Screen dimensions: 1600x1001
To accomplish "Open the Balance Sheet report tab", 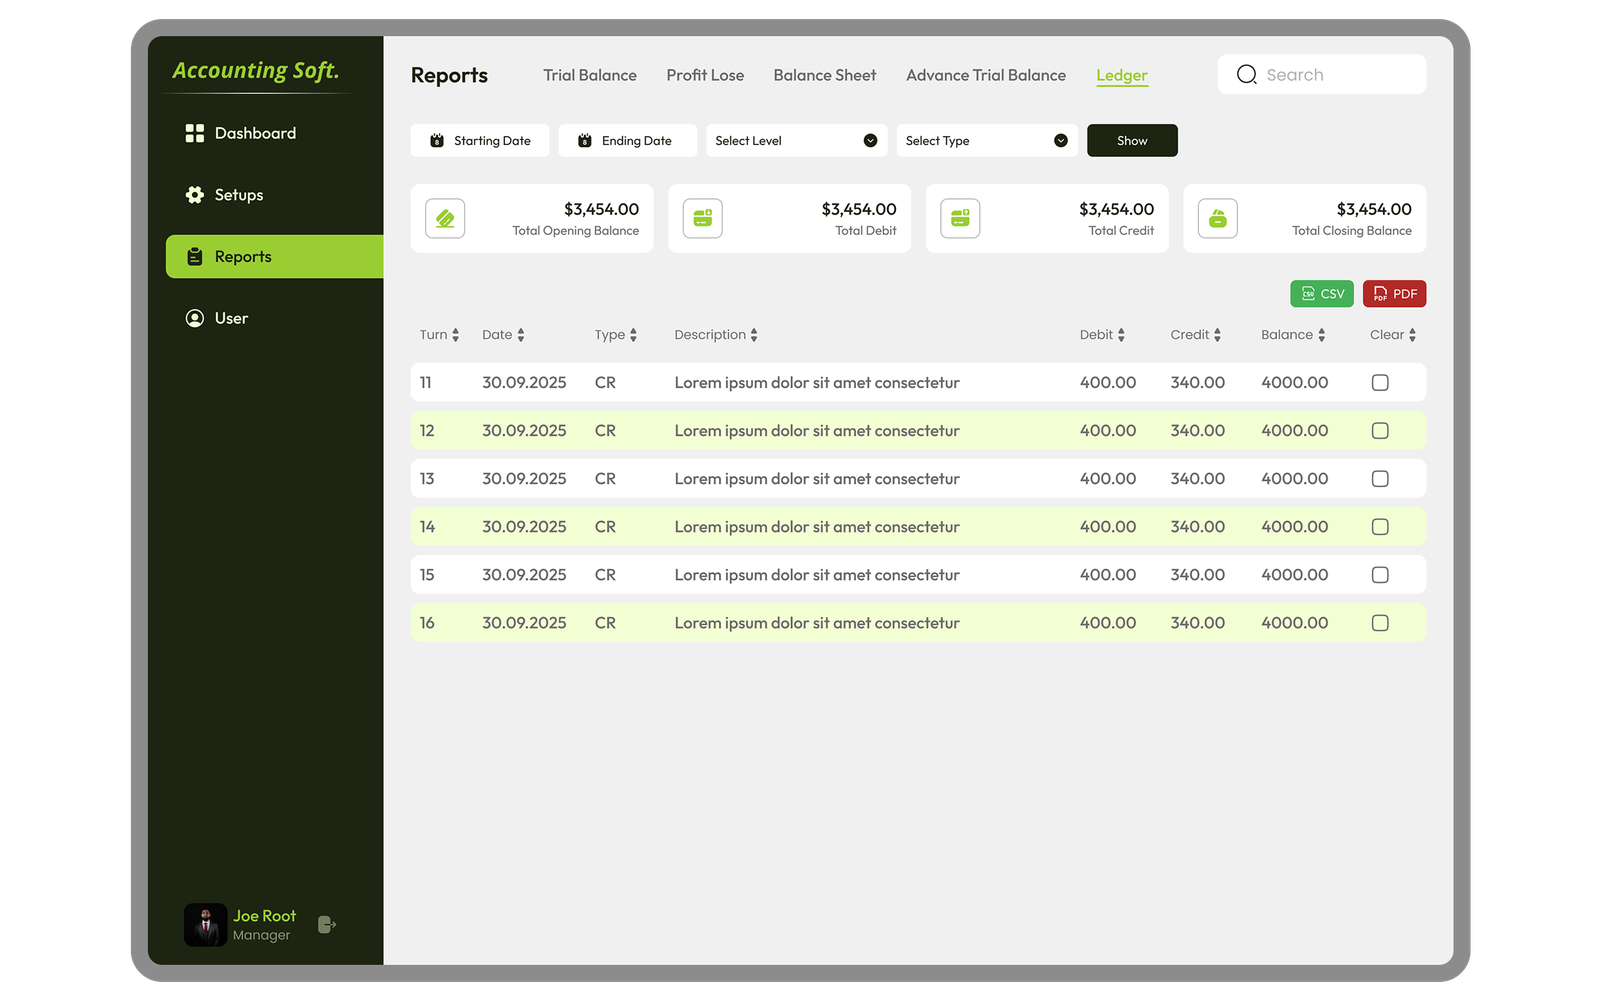I will (x=824, y=75).
